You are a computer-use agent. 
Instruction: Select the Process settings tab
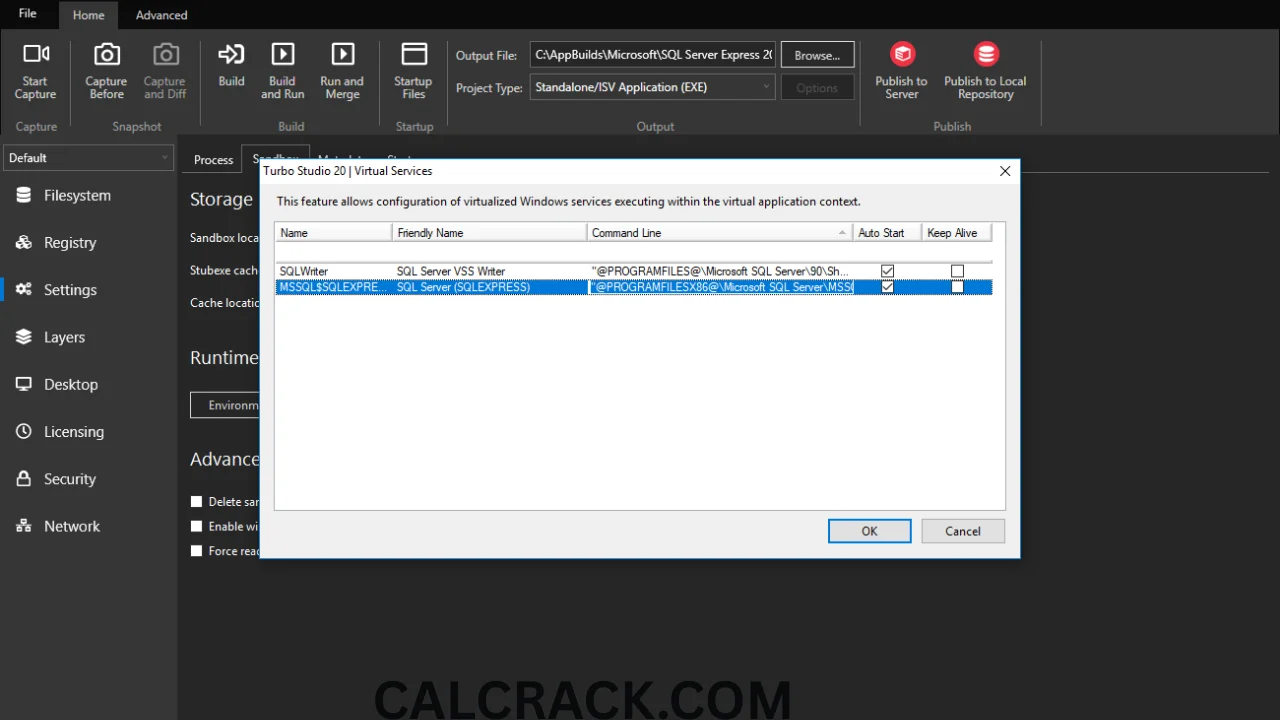(x=213, y=160)
